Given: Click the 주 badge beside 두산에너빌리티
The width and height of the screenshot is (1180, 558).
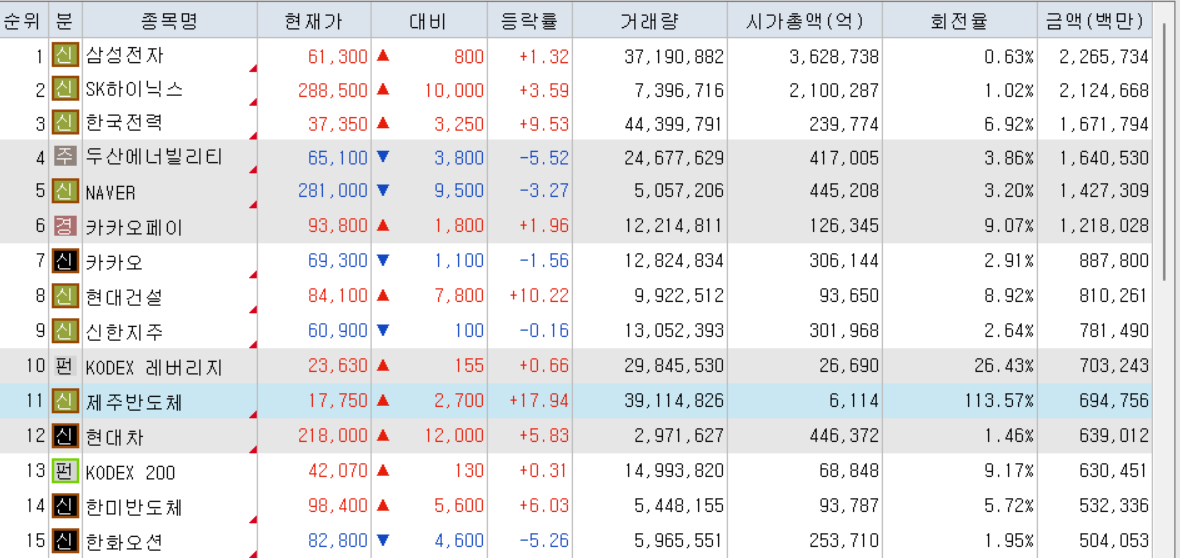Looking at the screenshot, I should click(65, 157).
